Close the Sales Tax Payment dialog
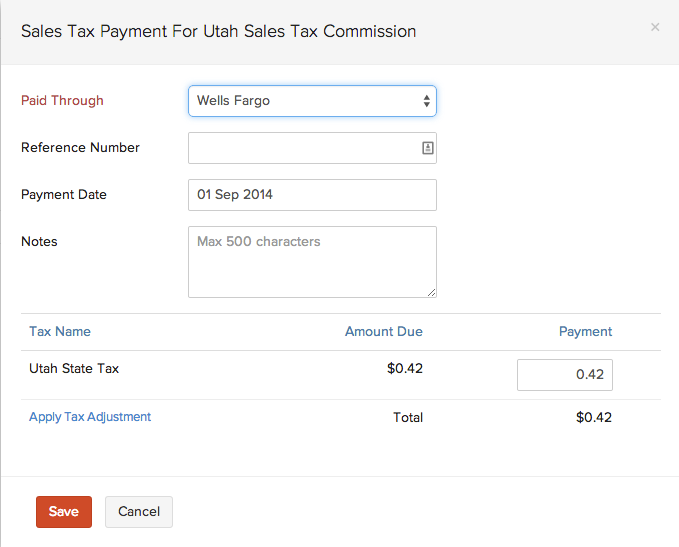 (655, 27)
